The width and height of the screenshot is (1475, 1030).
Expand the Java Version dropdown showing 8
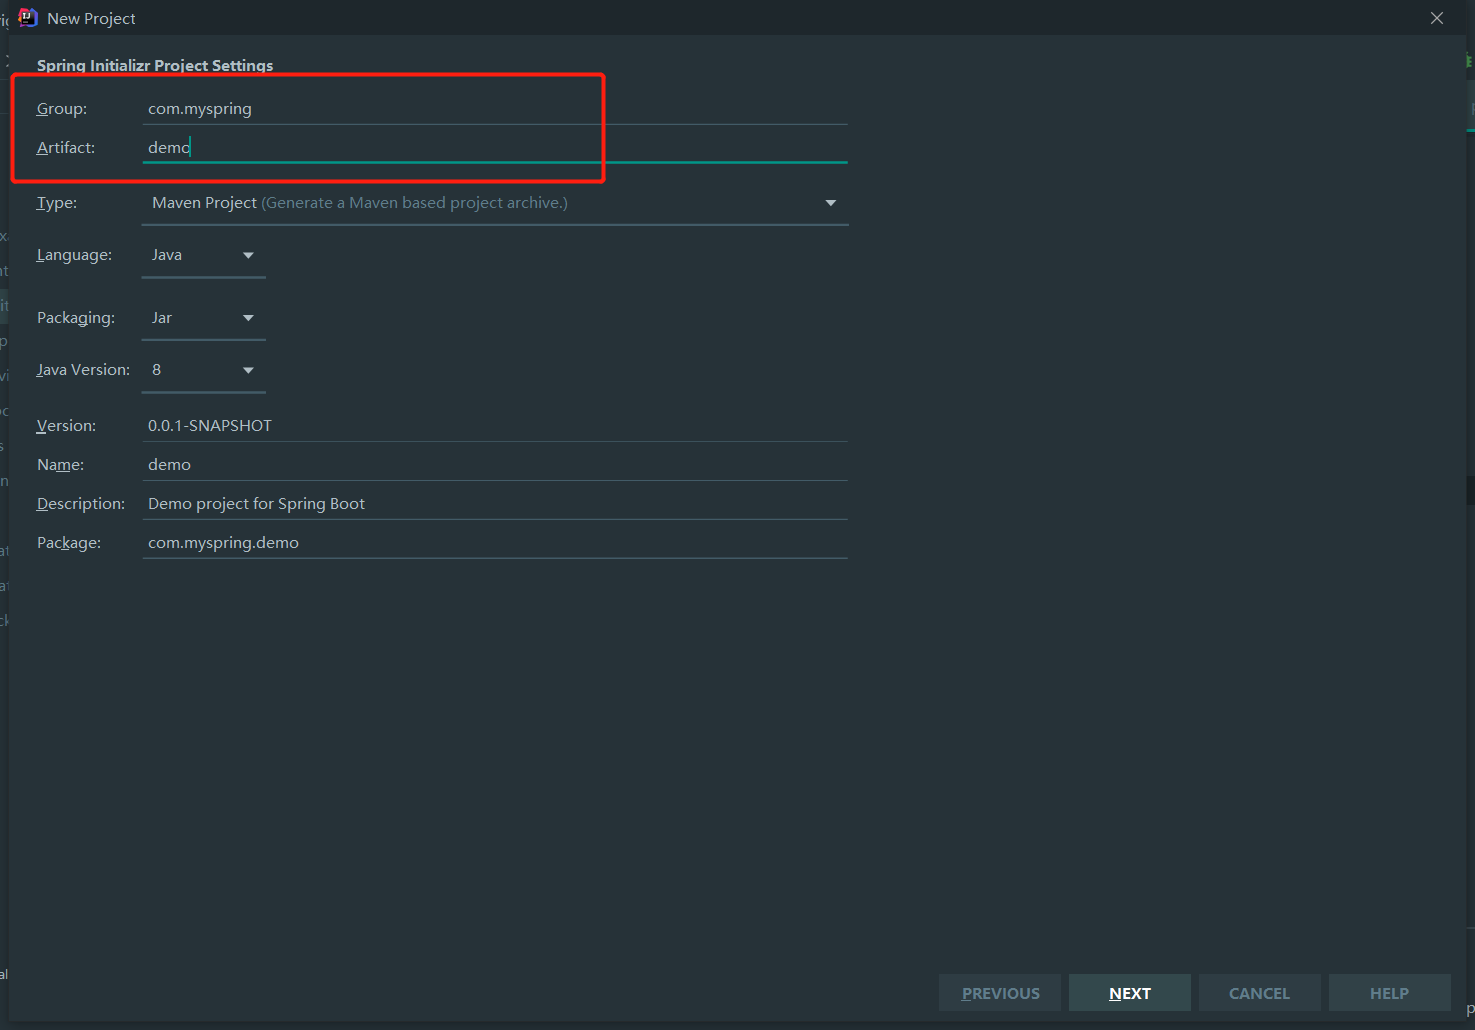(204, 370)
